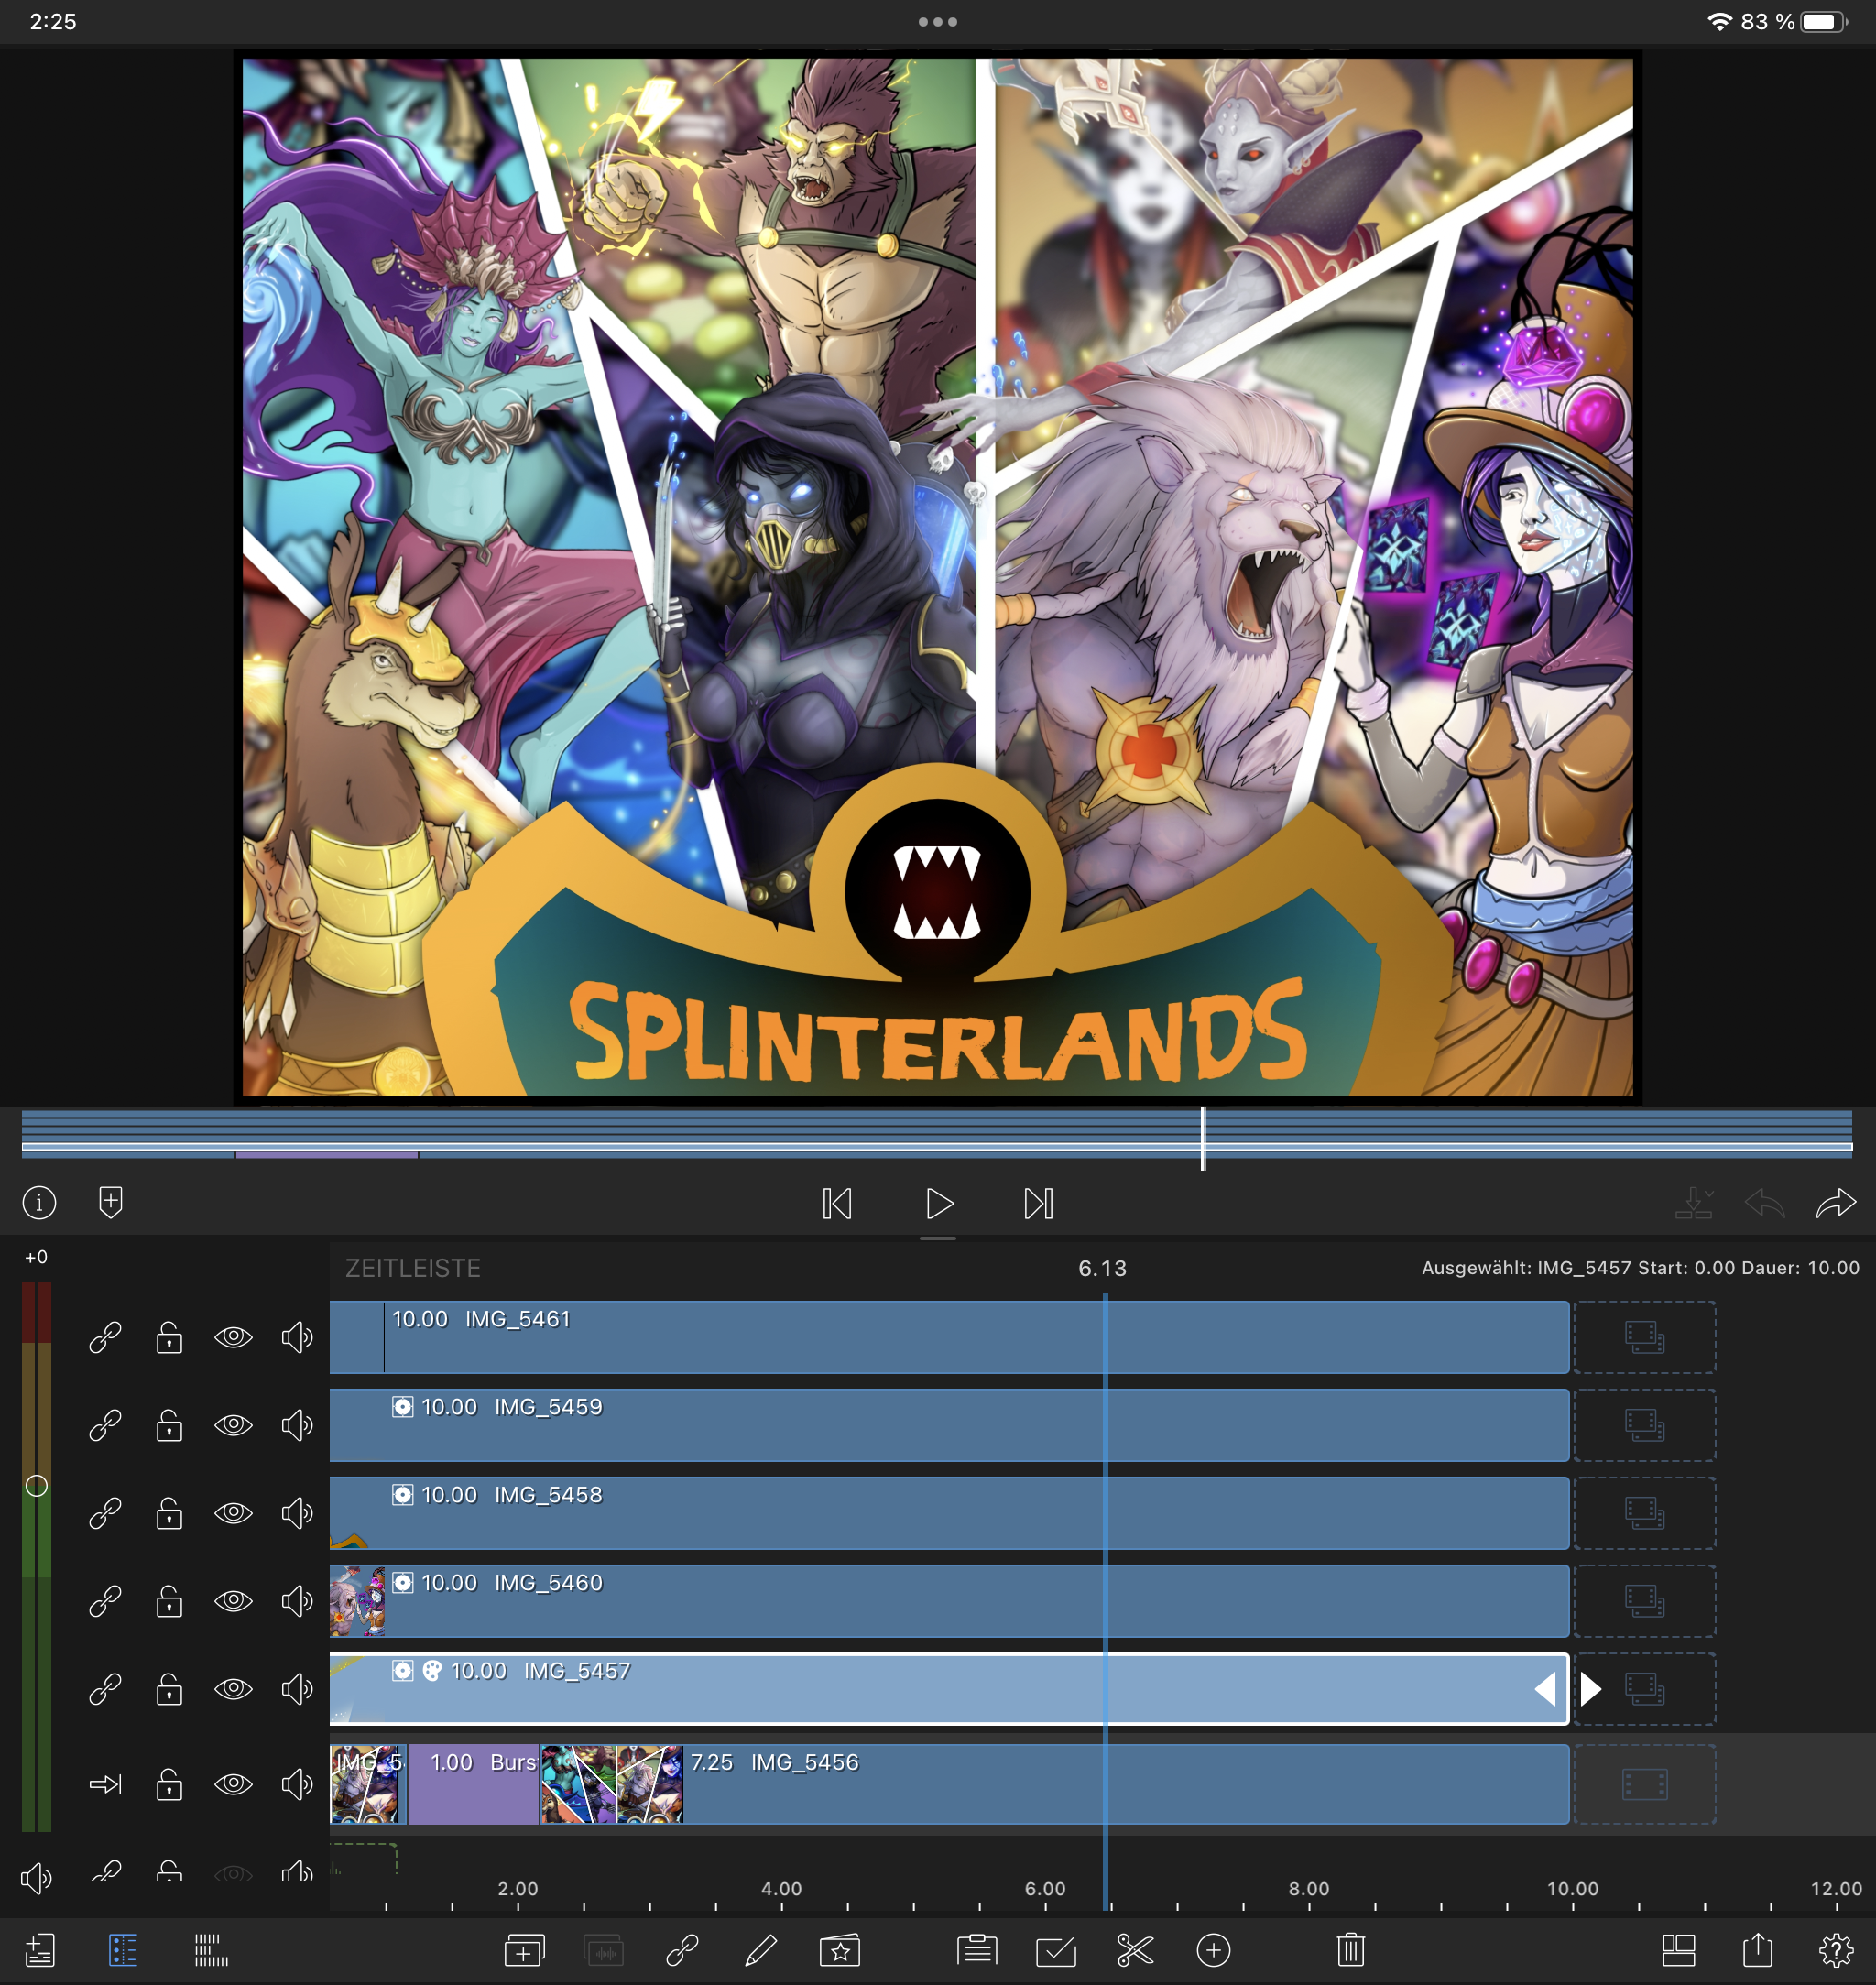Hide the IMG_5458 track
This screenshot has width=1876, height=1985.
click(233, 1513)
